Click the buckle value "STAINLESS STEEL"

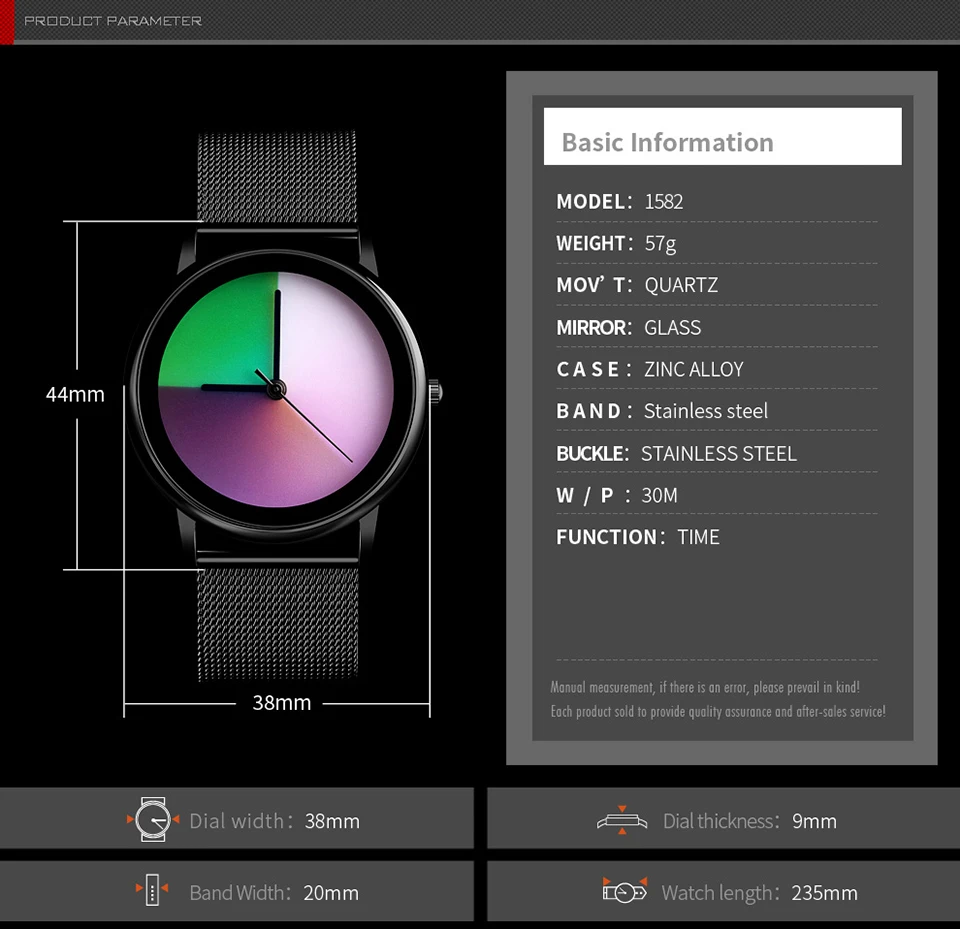(x=719, y=454)
